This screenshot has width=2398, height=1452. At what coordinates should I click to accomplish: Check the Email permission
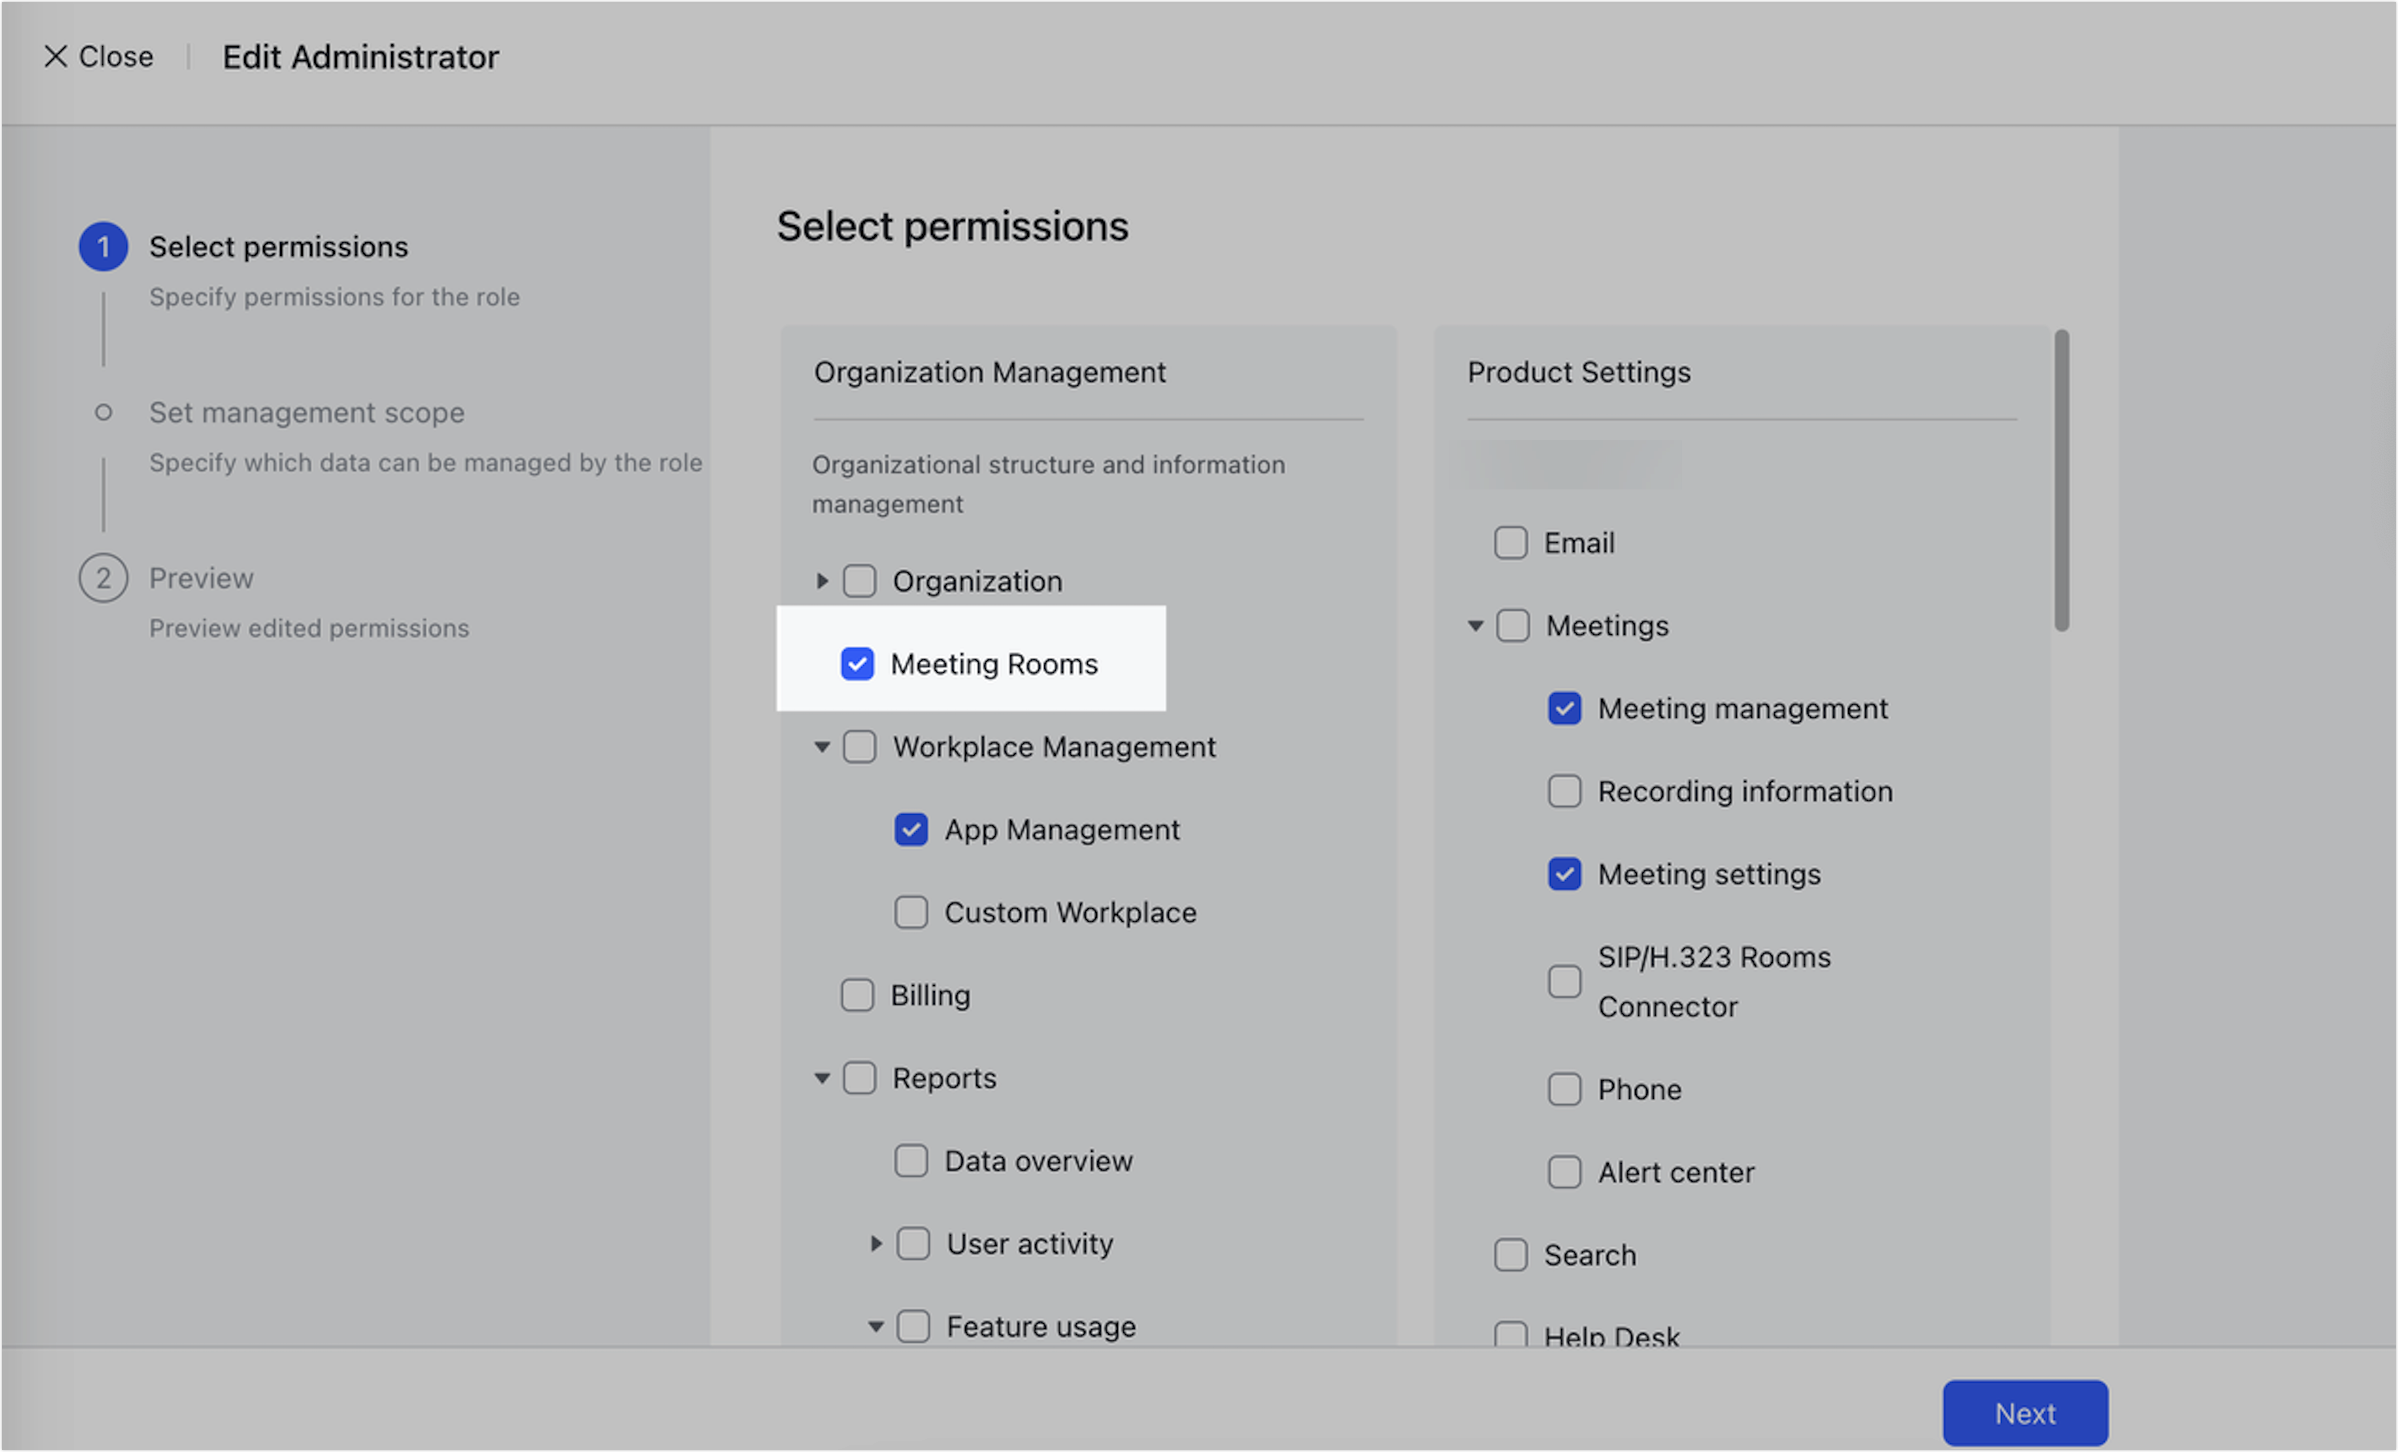pos(1510,542)
